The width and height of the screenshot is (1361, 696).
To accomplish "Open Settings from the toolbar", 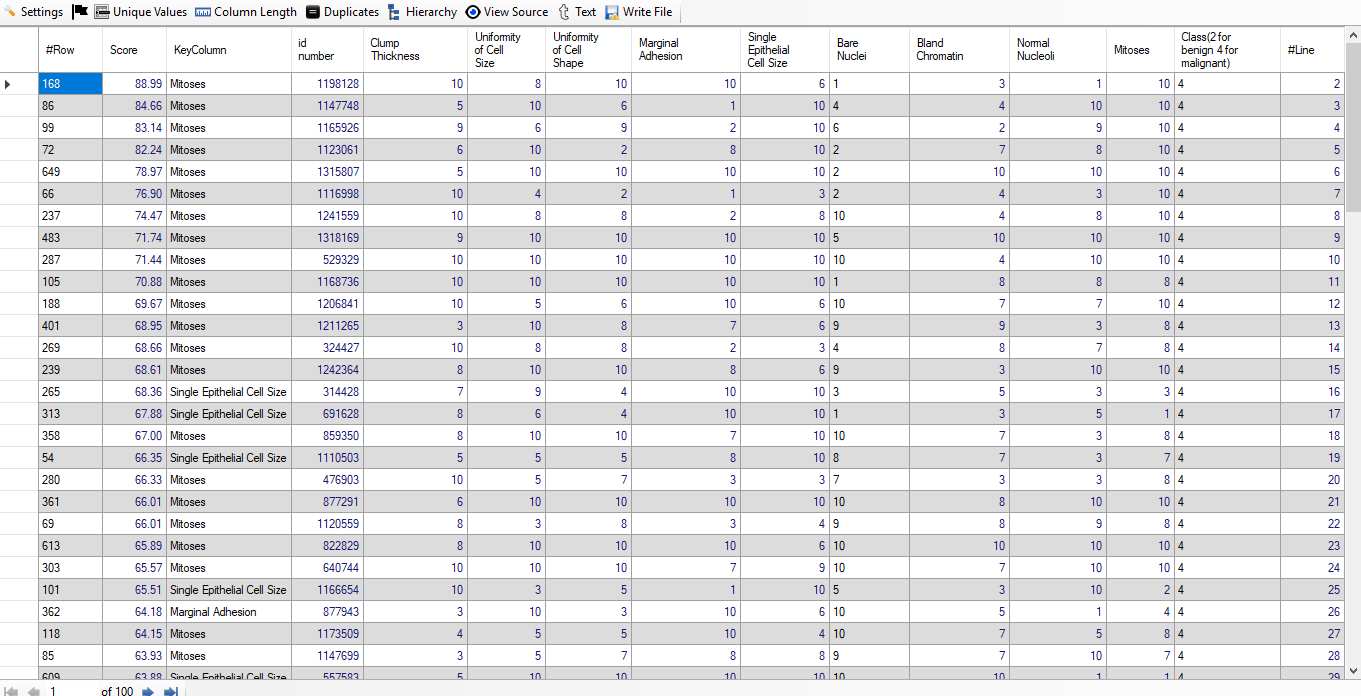I will (33, 12).
